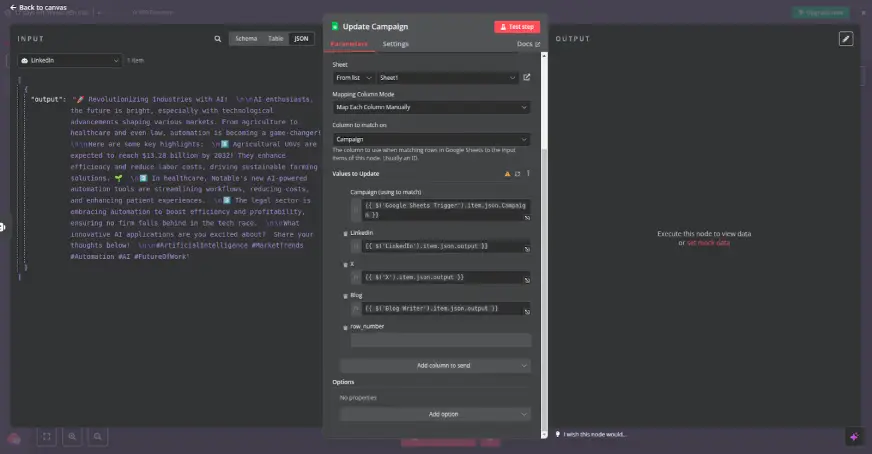Open the Mapping Column Mode dropdown
The width and height of the screenshot is (872, 454).
point(431,107)
